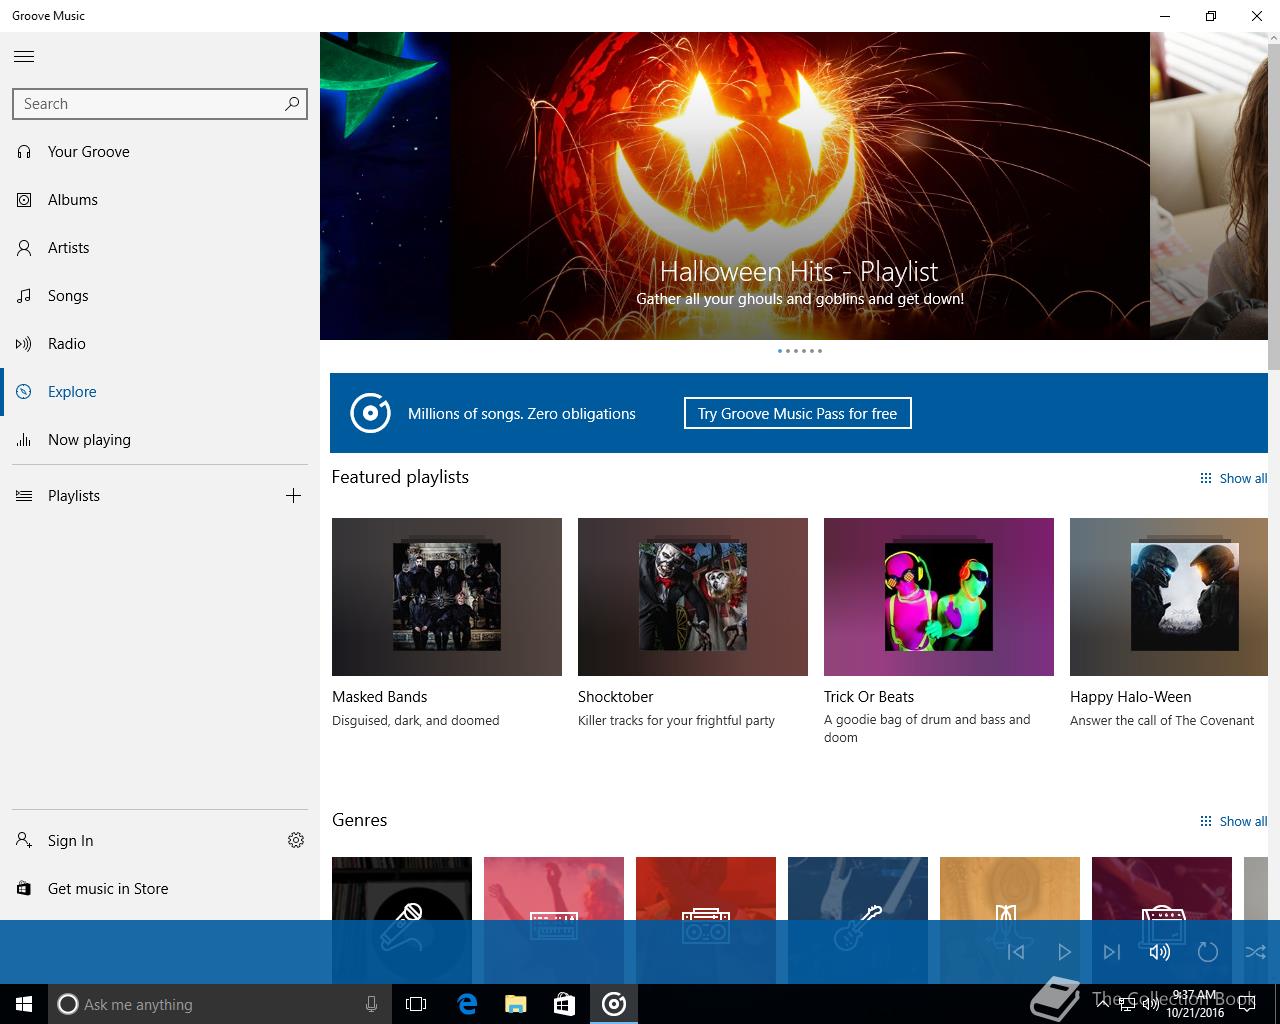Show all Featured playlists
This screenshot has height=1024, width=1280.
pos(1234,478)
